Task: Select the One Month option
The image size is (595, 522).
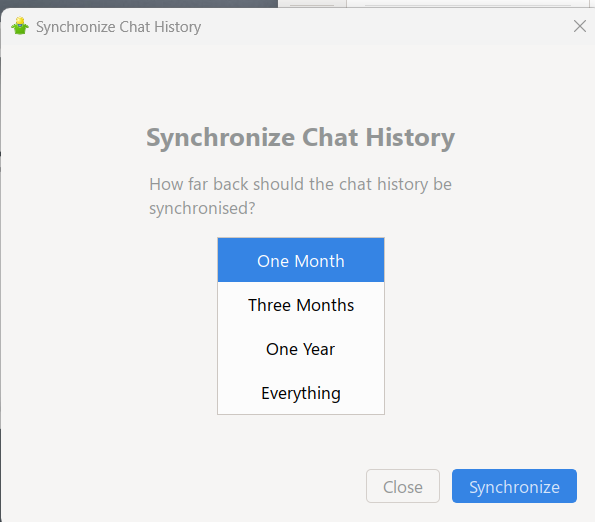Action: [301, 260]
